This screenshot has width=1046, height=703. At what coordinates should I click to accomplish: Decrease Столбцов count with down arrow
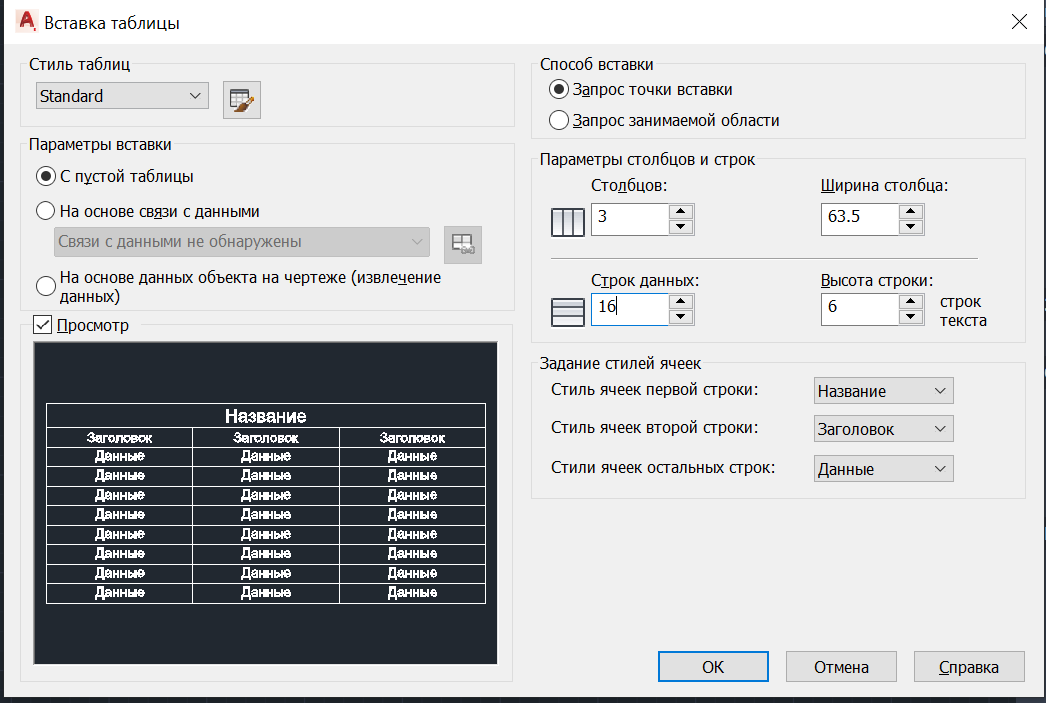681,227
